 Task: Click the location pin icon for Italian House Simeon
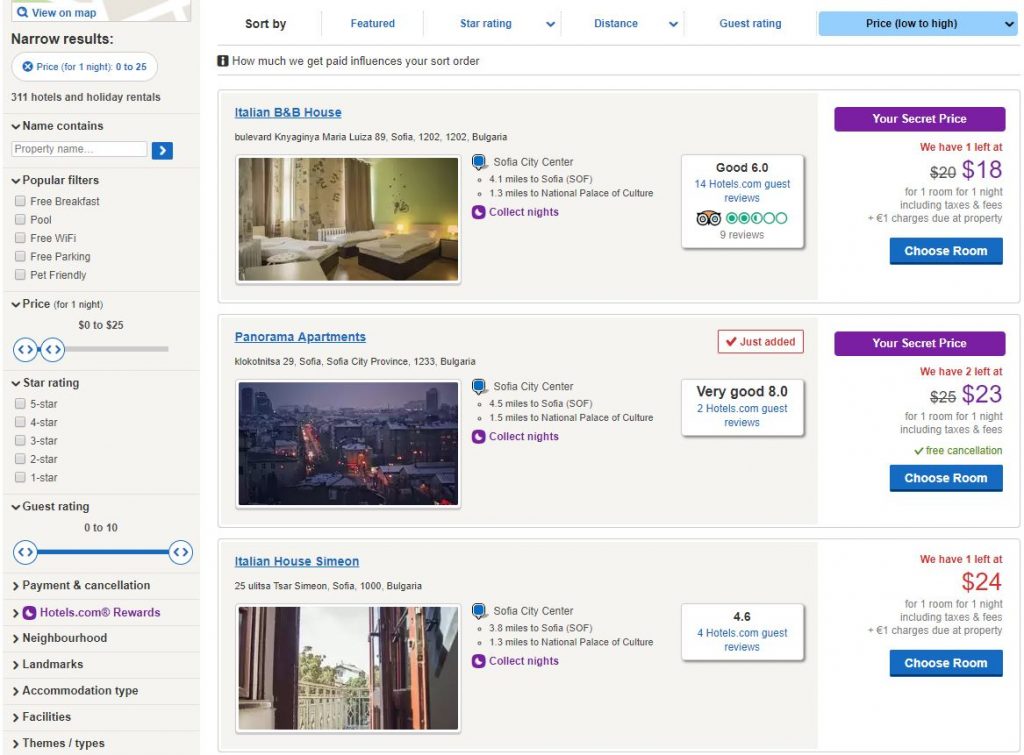click(479, 611)
